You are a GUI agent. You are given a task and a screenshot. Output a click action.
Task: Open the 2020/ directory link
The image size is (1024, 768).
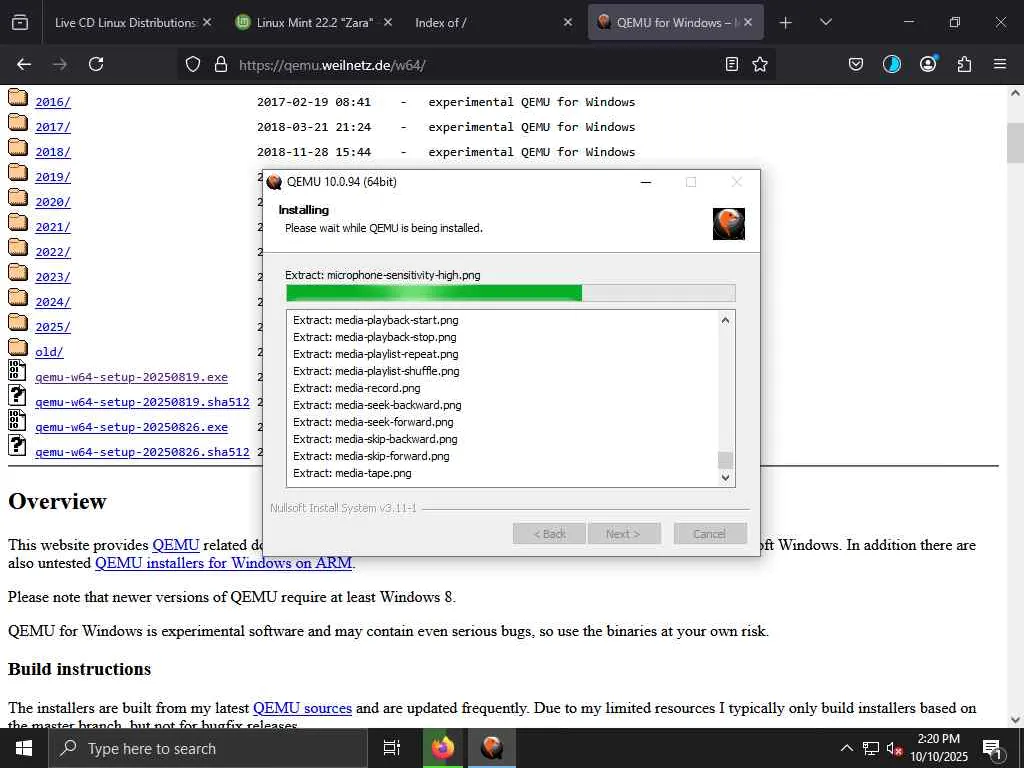(x=53, y=202)
